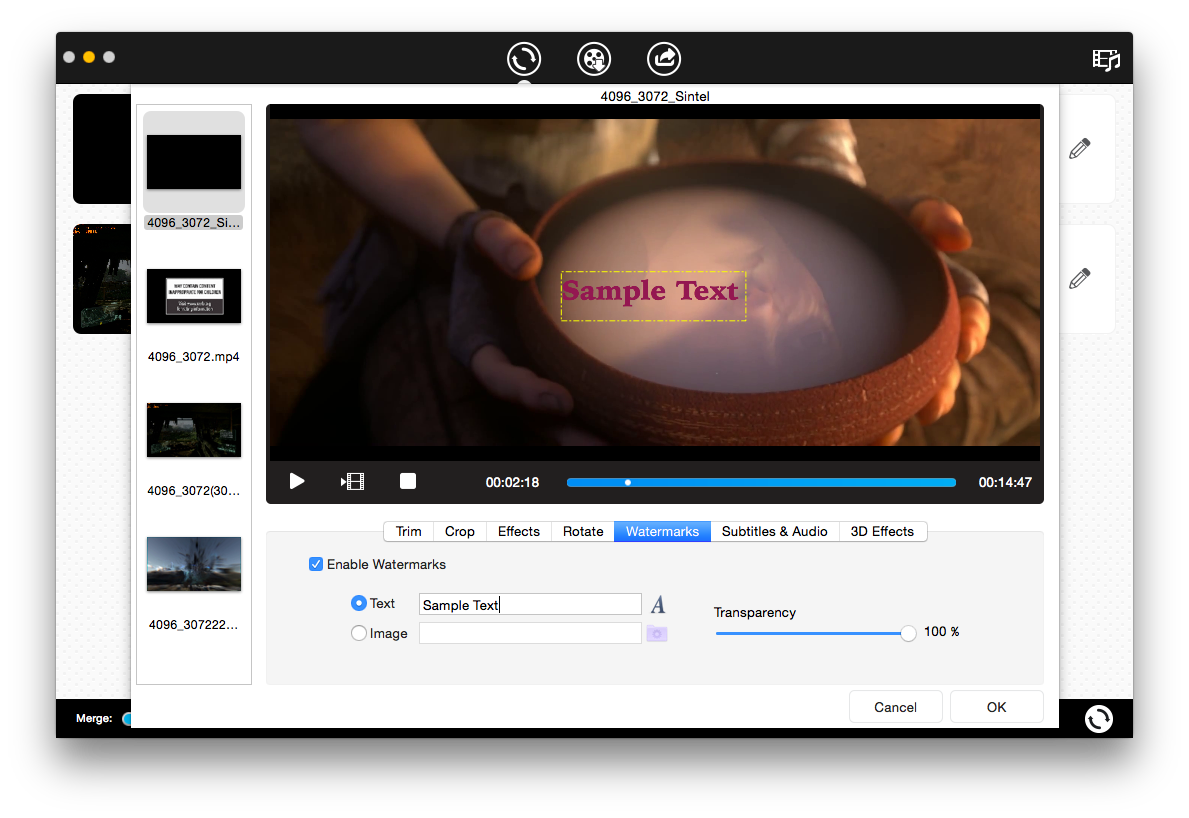Open the Subtitles & Audio tab
This screenshot has width=1189, height=818.
click(x=774, y=532)
